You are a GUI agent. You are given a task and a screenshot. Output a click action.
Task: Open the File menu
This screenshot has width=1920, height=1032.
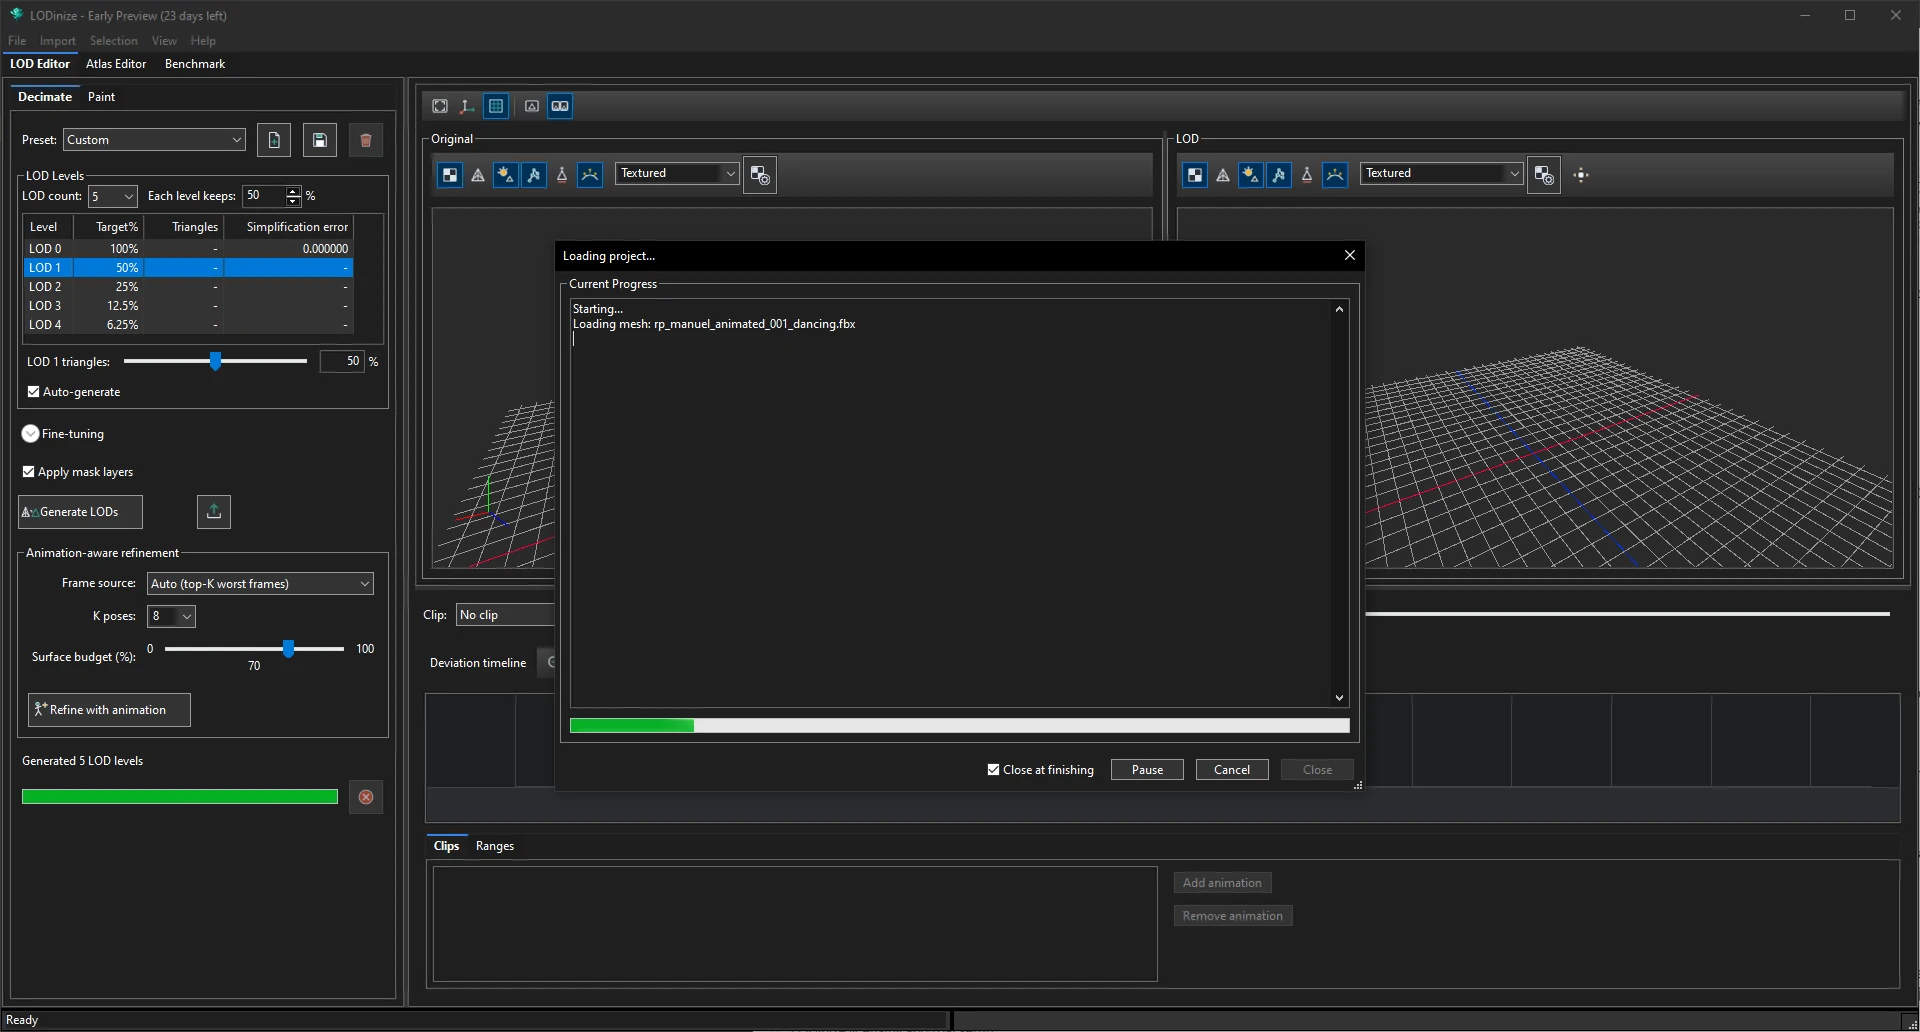click(x=17, y=41)
